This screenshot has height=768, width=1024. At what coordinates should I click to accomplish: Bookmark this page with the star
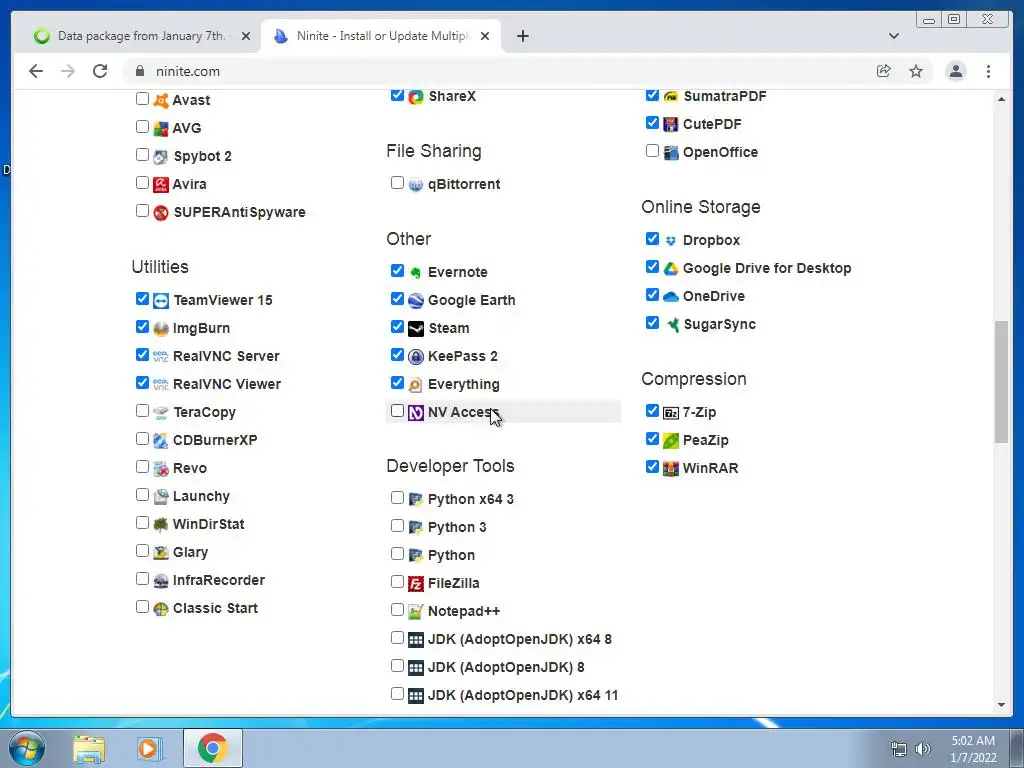[x=916, y=71]
